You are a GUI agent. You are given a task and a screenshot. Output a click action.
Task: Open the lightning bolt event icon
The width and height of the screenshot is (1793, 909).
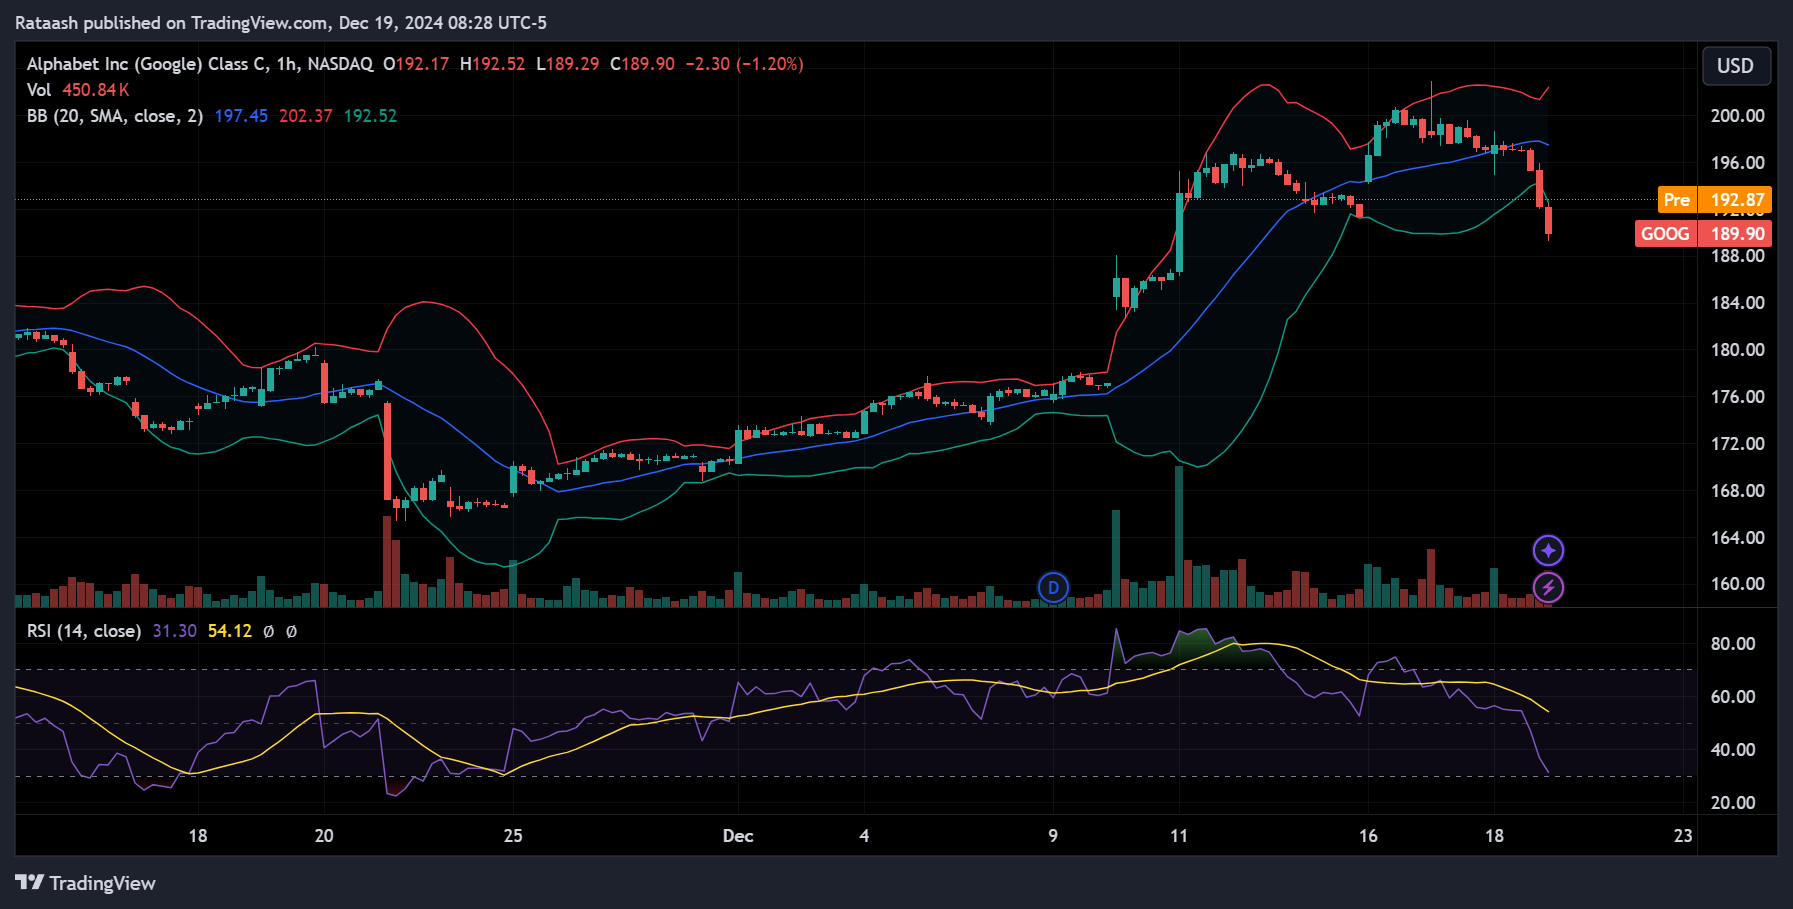tap(1548, 587)
